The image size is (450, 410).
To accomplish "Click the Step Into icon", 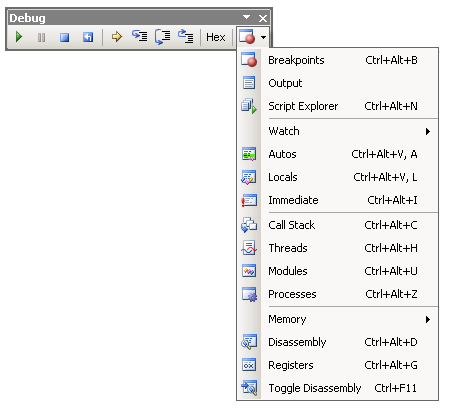I will point(140,36).
